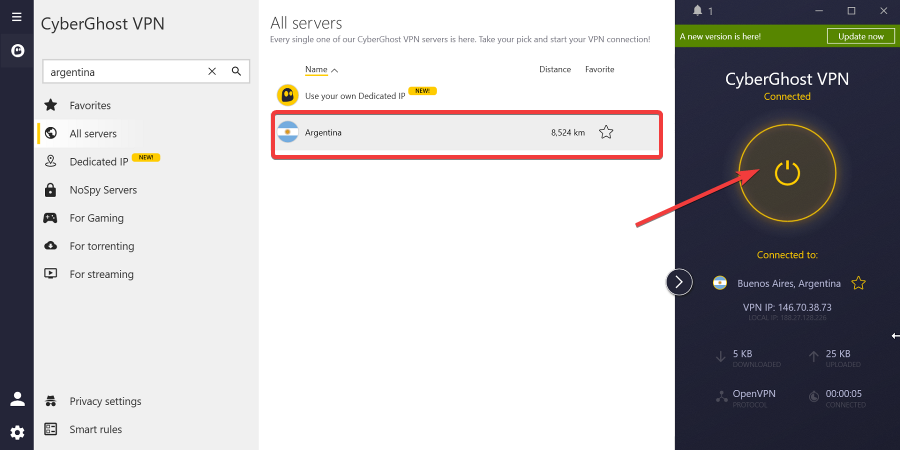Viewport: 900px width, 450px height.
Task: Star the Buenos Aires connected location
Action: (858, 283)
